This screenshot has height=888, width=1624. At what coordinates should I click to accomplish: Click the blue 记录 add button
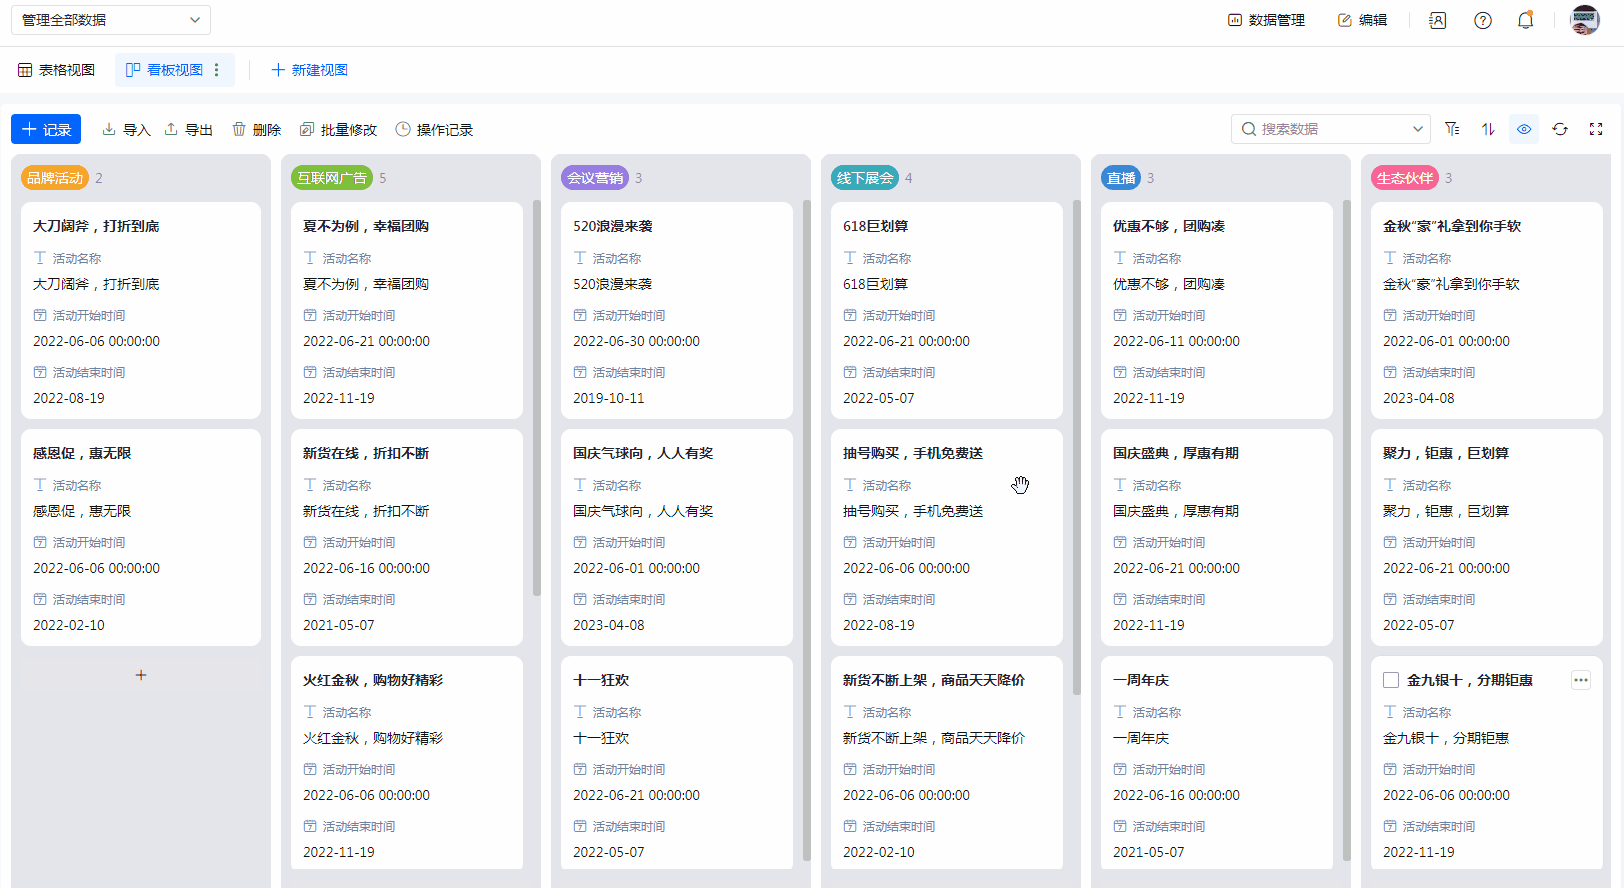(46, 129)
